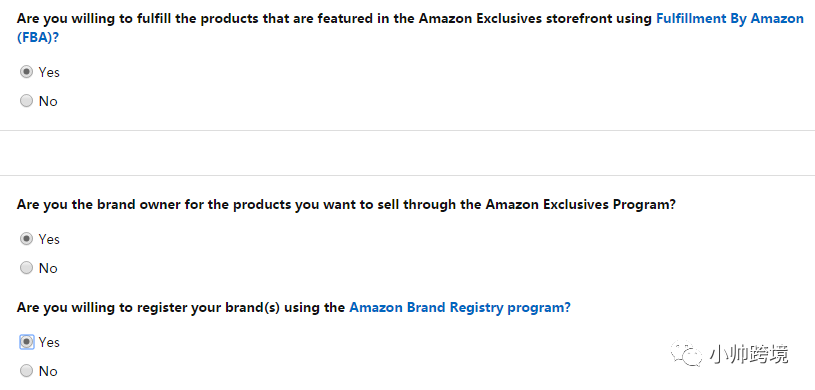Select Yes radio for FBA fulfillment question

[x=27, y=72]
